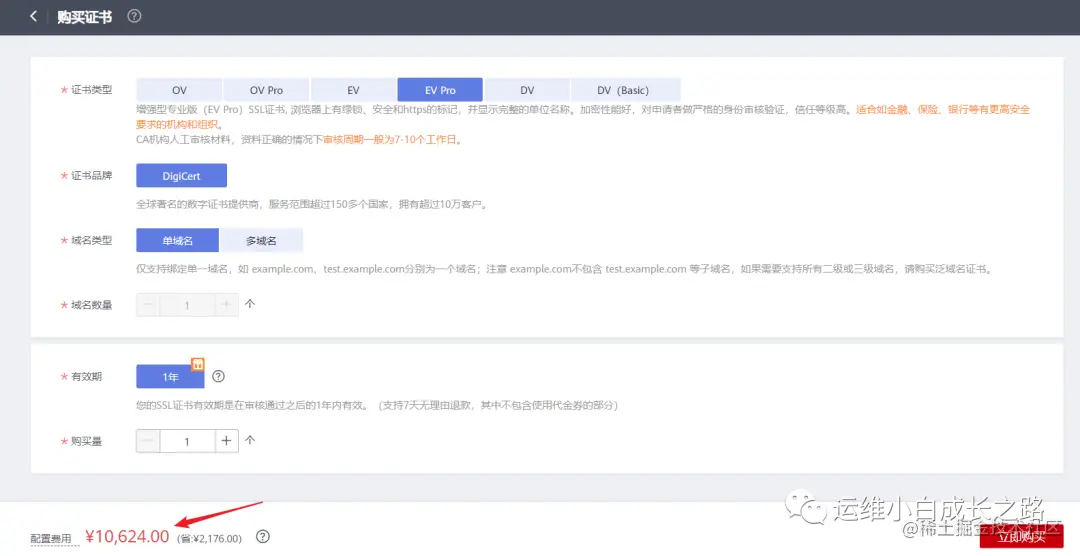Click the 域名类型 label
Screen dimensions: 1080x556
point(91,240)
